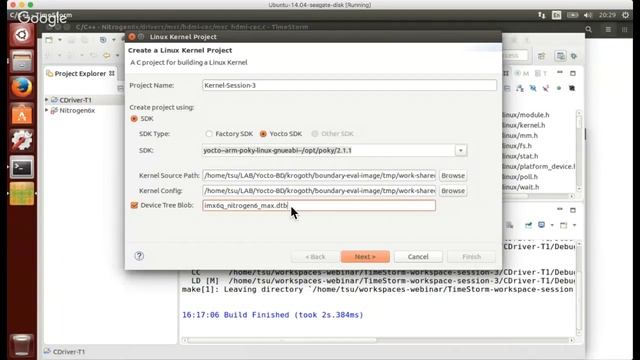
Task: Click the Project Name input field
Action: tap(349, 85)
